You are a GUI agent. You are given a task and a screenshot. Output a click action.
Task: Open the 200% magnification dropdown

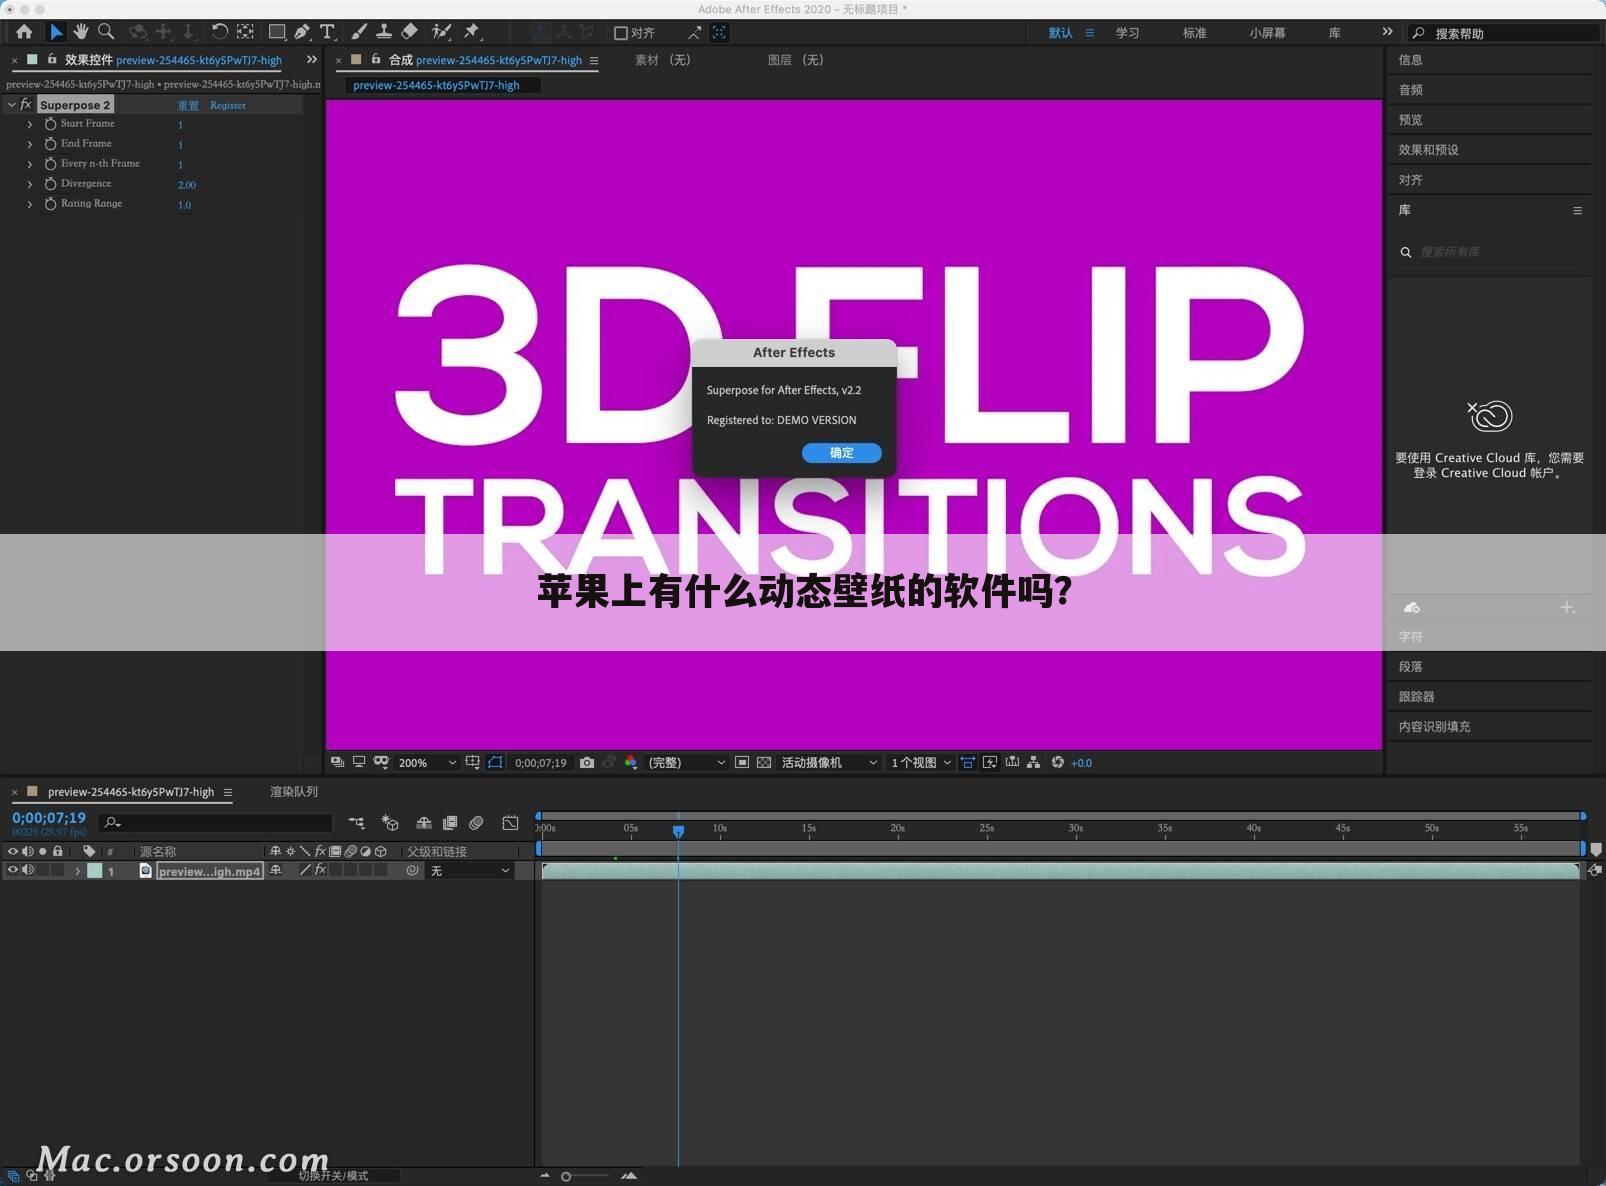427,762
